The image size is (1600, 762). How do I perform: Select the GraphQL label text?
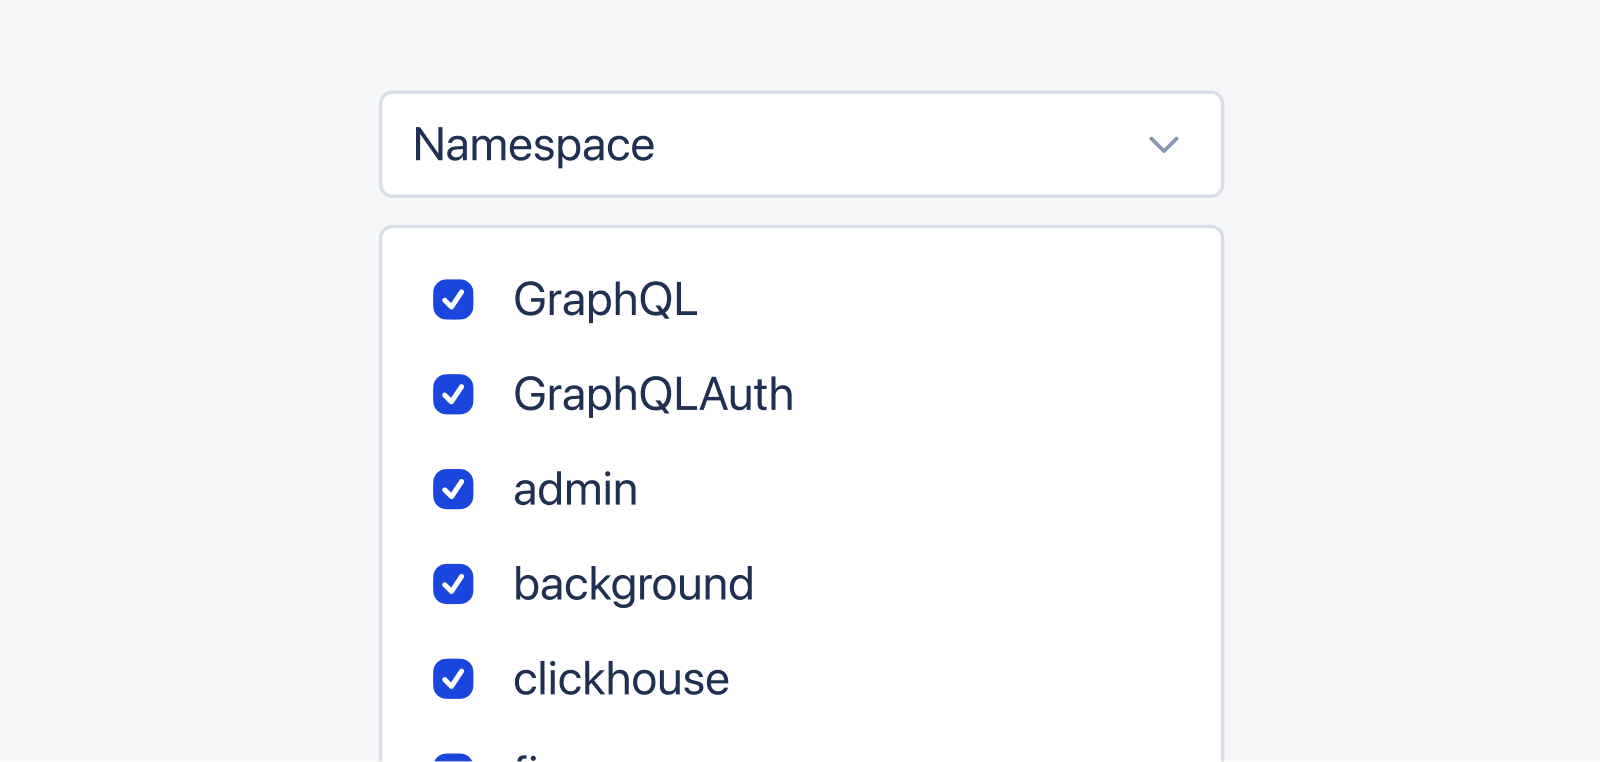pos(605,300)
